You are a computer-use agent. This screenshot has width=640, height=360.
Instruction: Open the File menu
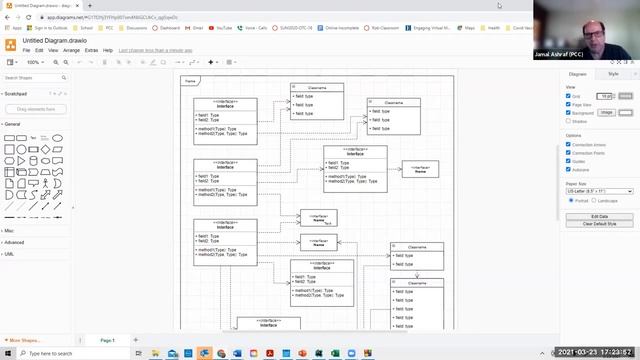[x=26, y=50]
